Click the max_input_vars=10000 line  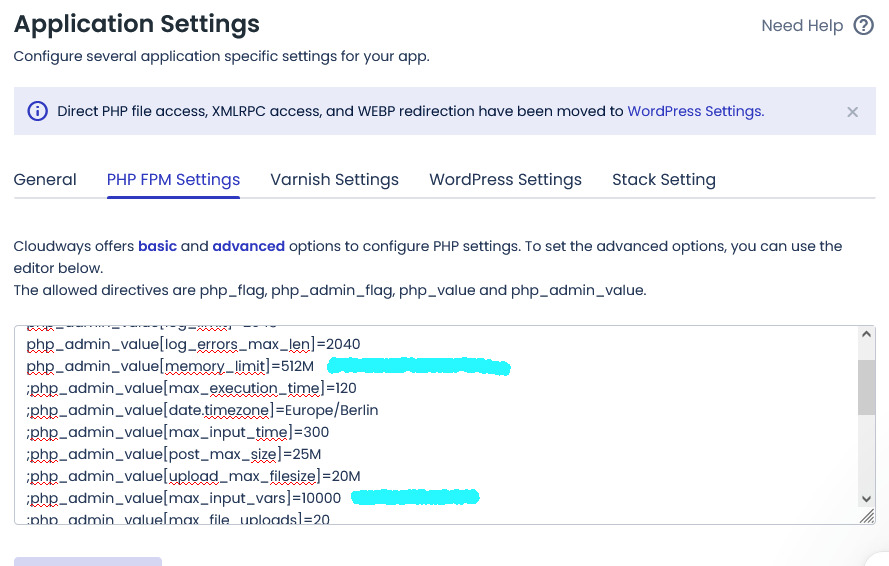(x=185, y=498)
